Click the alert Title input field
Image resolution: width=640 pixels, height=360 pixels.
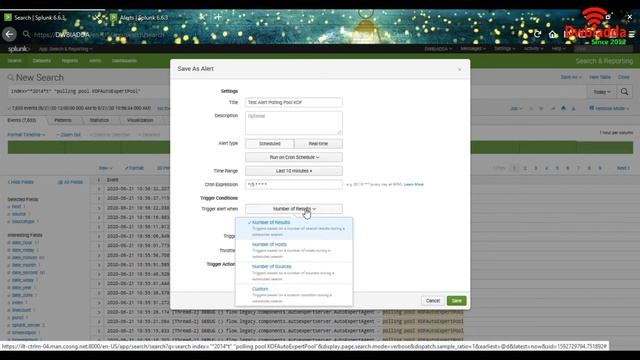pos(294,102)
